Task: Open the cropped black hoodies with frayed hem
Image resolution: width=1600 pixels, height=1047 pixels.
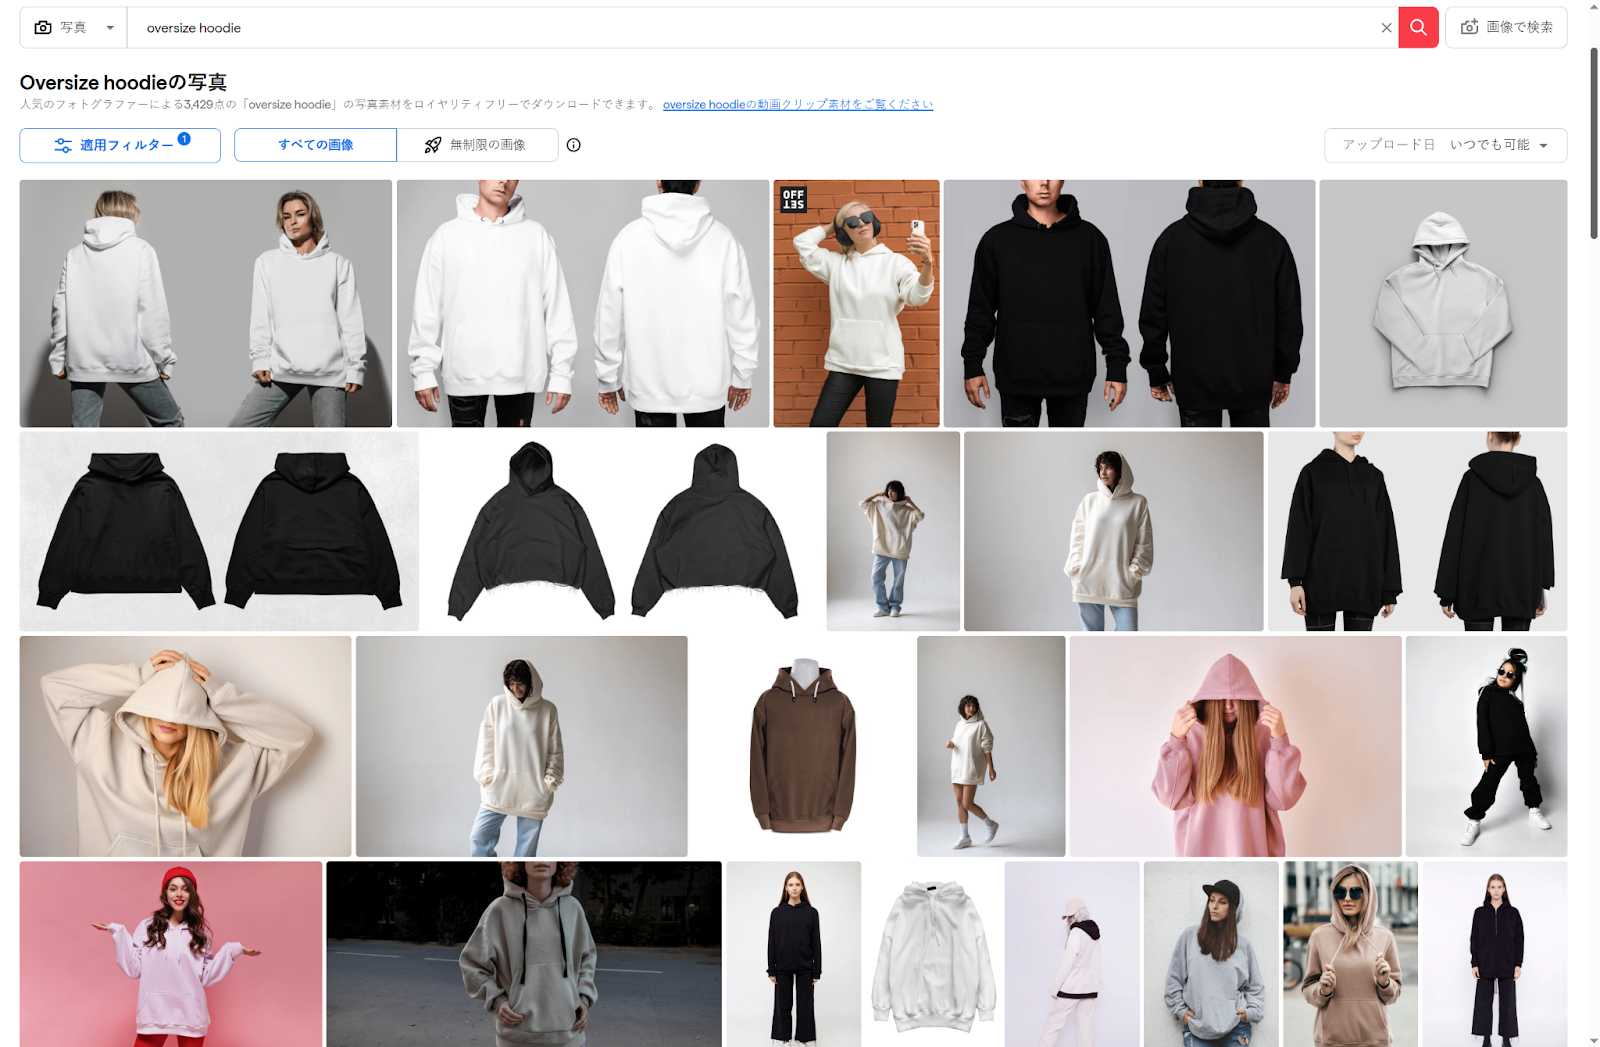Action: tap(623, 531)
